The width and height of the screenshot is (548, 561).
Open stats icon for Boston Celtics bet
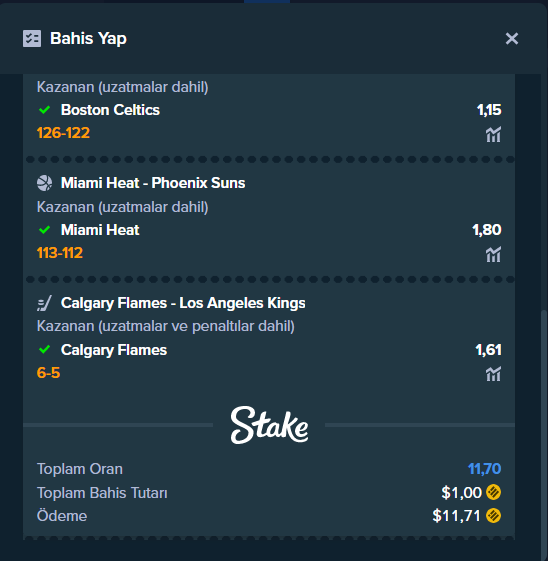click(x=493, y=135)
